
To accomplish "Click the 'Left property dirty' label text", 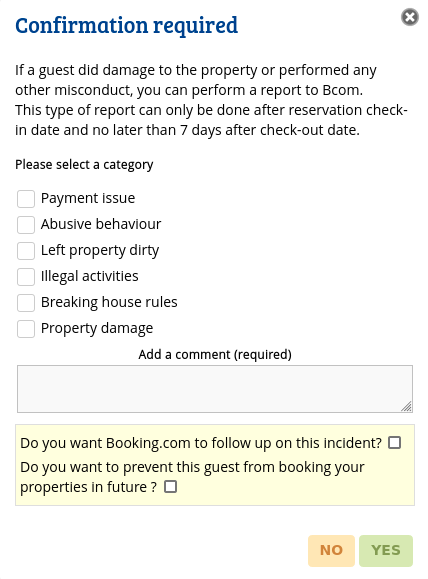I will pos(100,251).
